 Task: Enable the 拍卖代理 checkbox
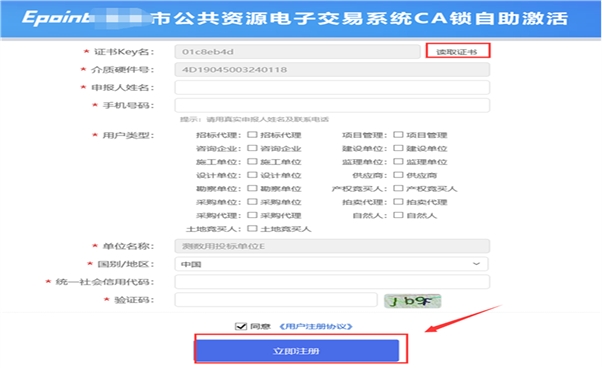pyautogui.click(x=399, y=202)
